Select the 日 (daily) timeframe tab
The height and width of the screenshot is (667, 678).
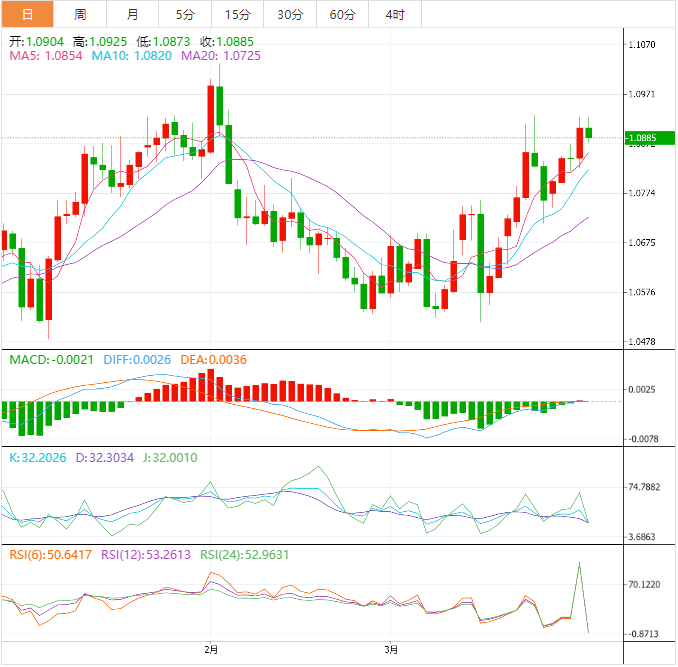tap(27, 14)
